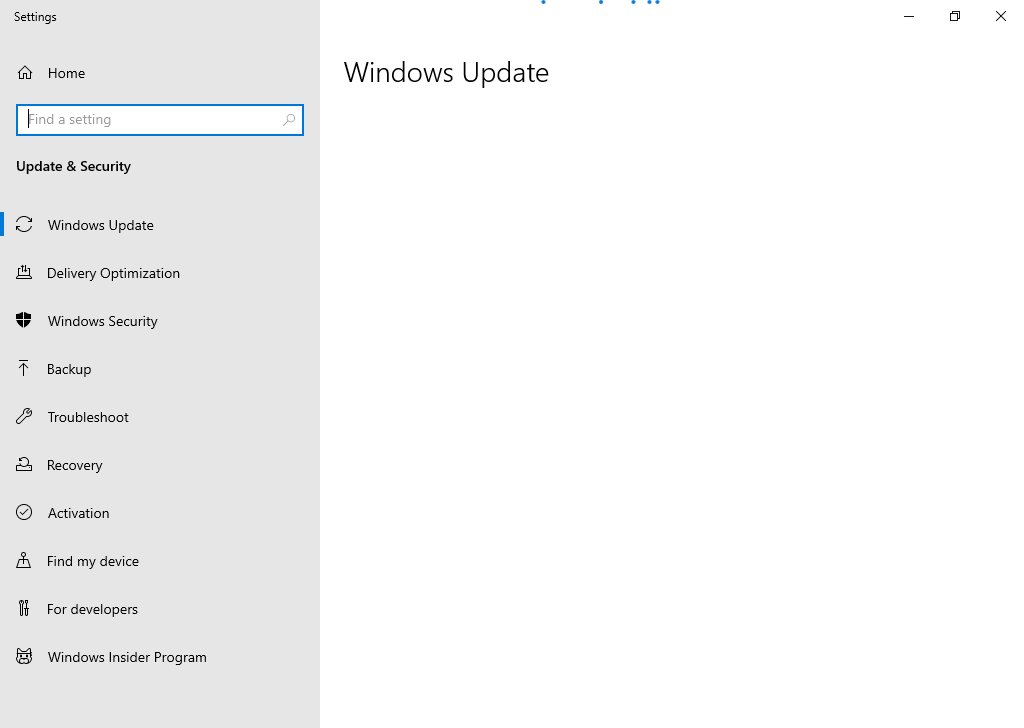The height and width of the screenshot is (728, 1024).
Task: Click the Update & Security heading
Action: click(73, 166)
